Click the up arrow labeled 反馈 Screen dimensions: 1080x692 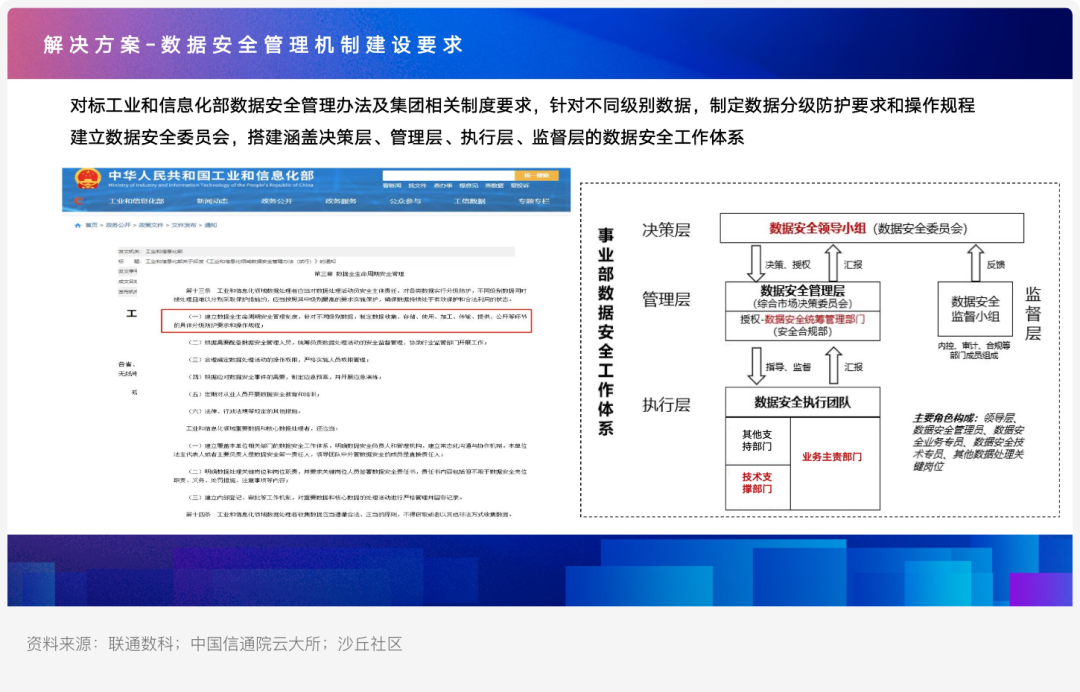(x=974, y=263)
